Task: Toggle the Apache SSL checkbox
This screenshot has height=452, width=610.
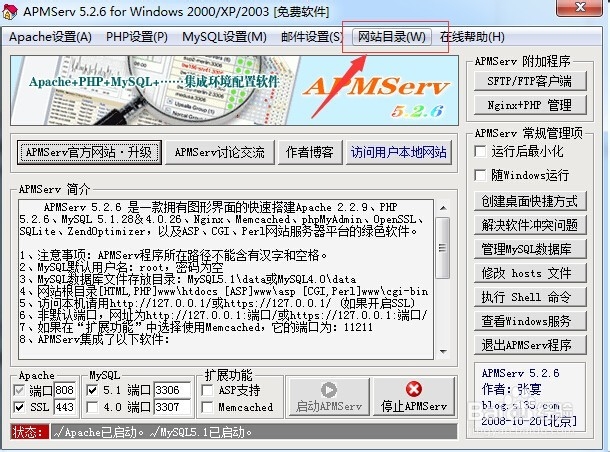Action: (19, 407)
